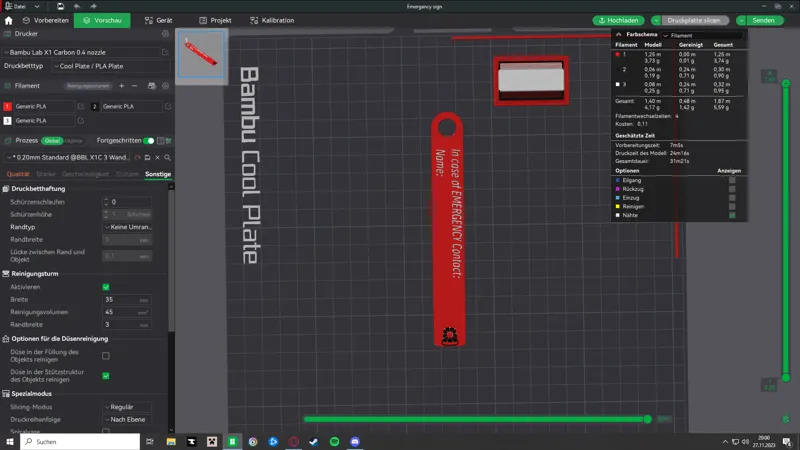Click the horizontal move slider handle at bottom

[647, 419]
